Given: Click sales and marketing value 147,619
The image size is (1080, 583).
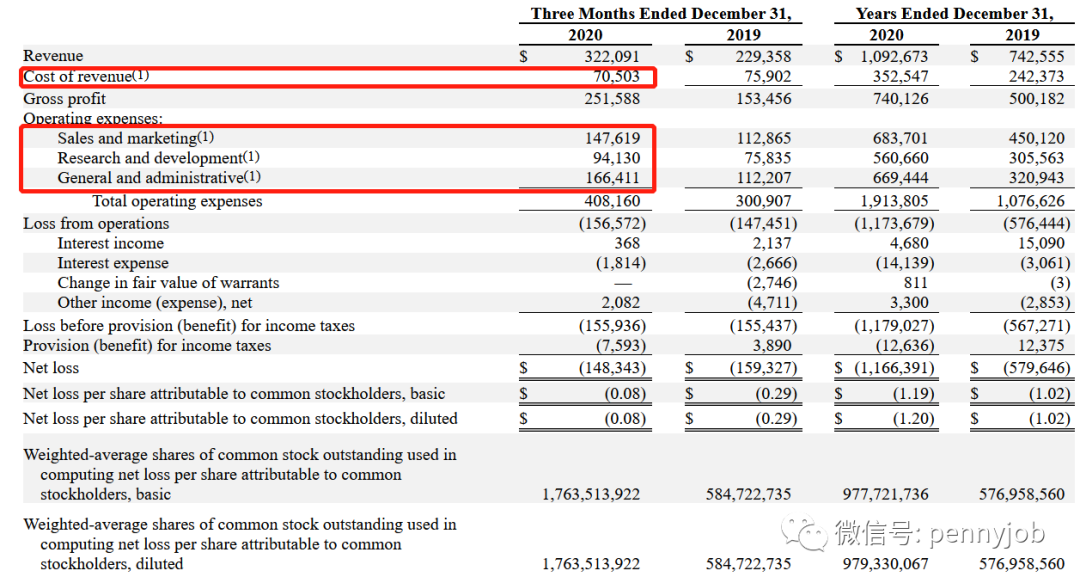Looking at the screenshot, I should tap(612, 139).
